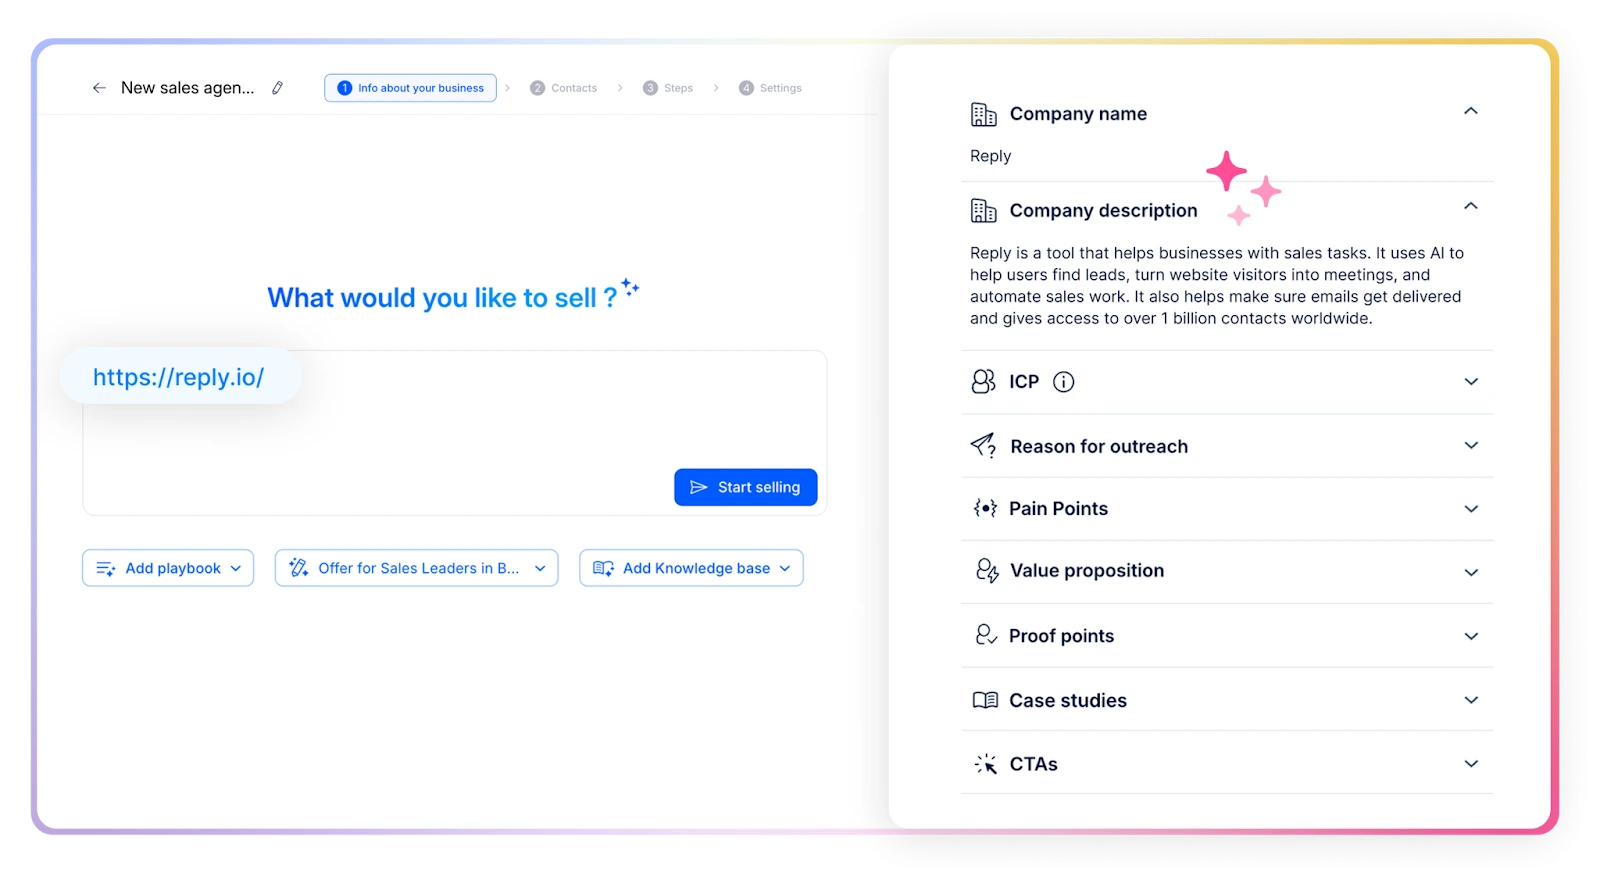Viewport: 1600px width, 883px height.
Task: Open the Add playbook dropdown
Action: tap(168, 568)
